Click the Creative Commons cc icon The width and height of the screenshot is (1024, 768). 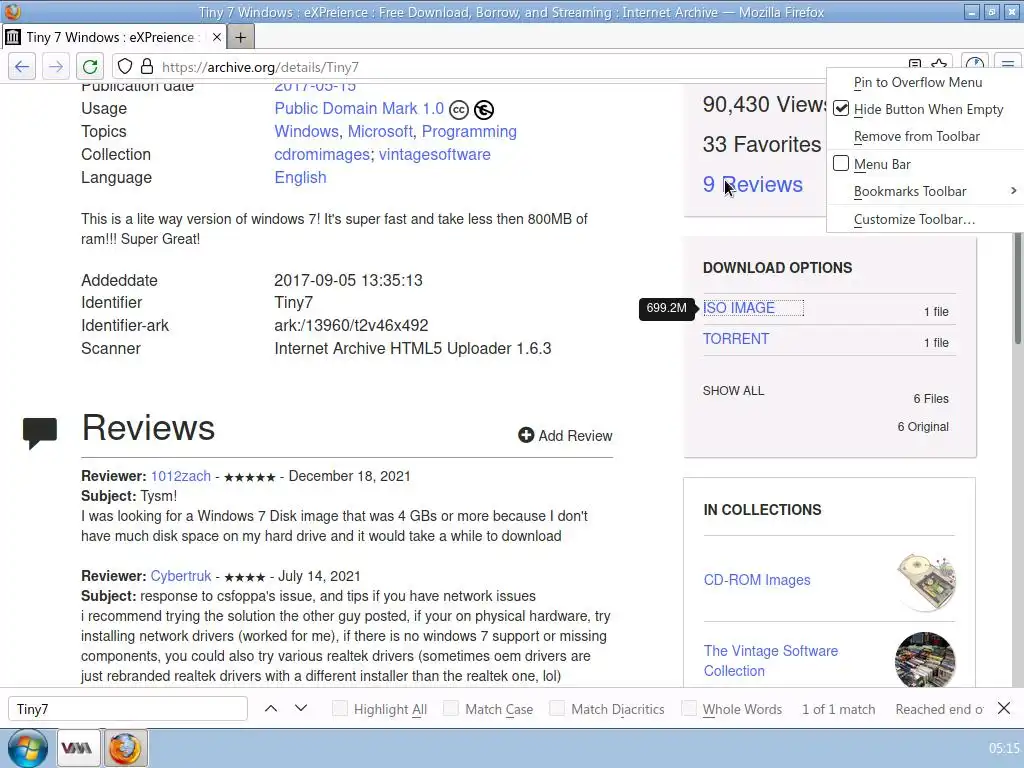point(459,110)
